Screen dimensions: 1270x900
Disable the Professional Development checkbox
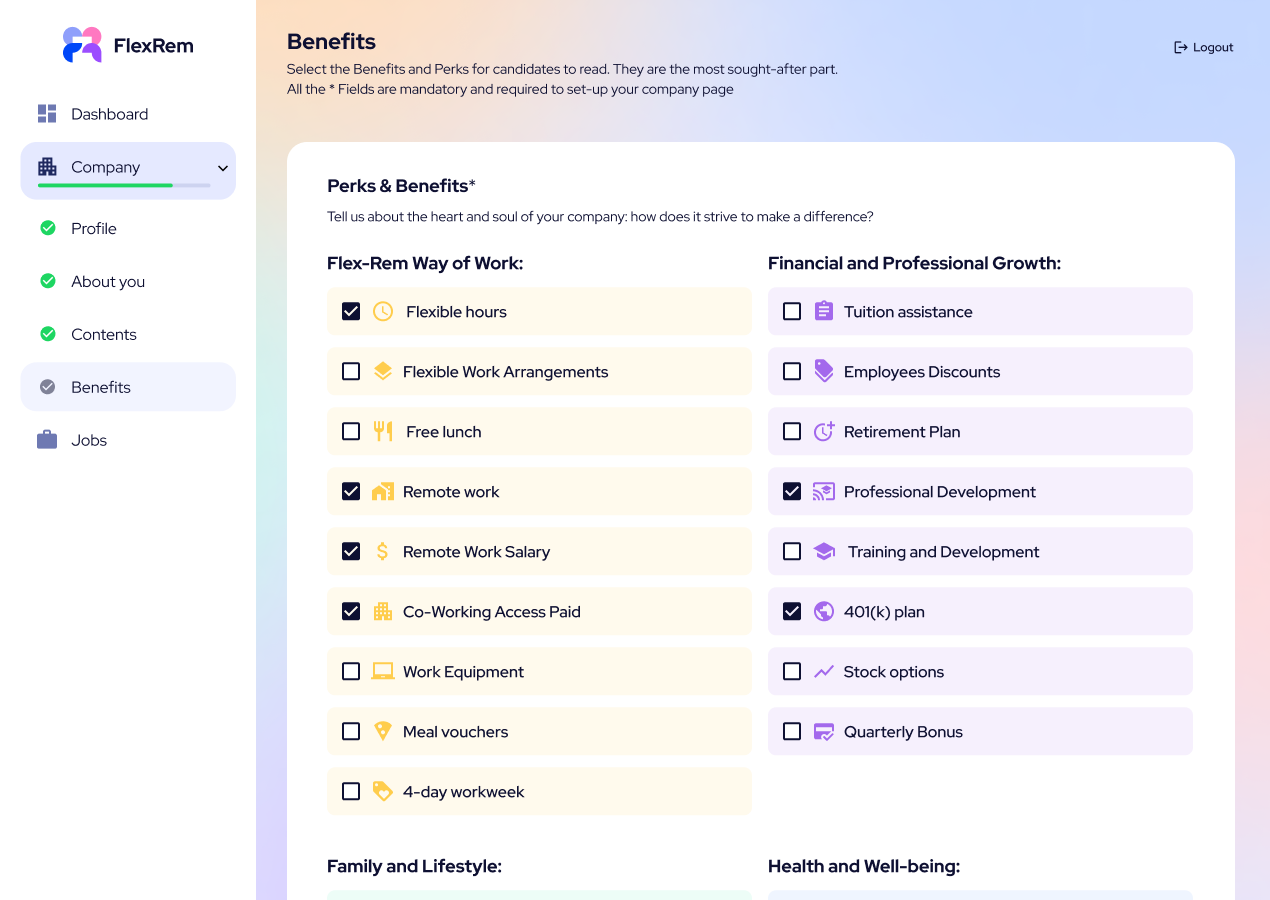pos(792,491)
